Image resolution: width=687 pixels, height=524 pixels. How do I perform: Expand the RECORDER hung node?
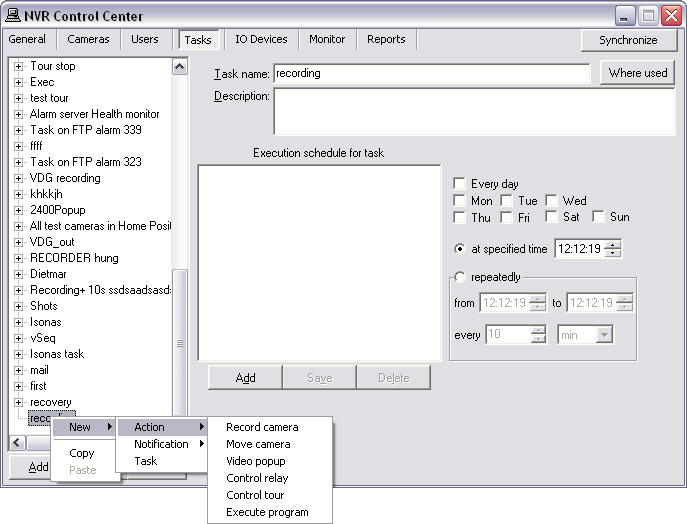18,258
